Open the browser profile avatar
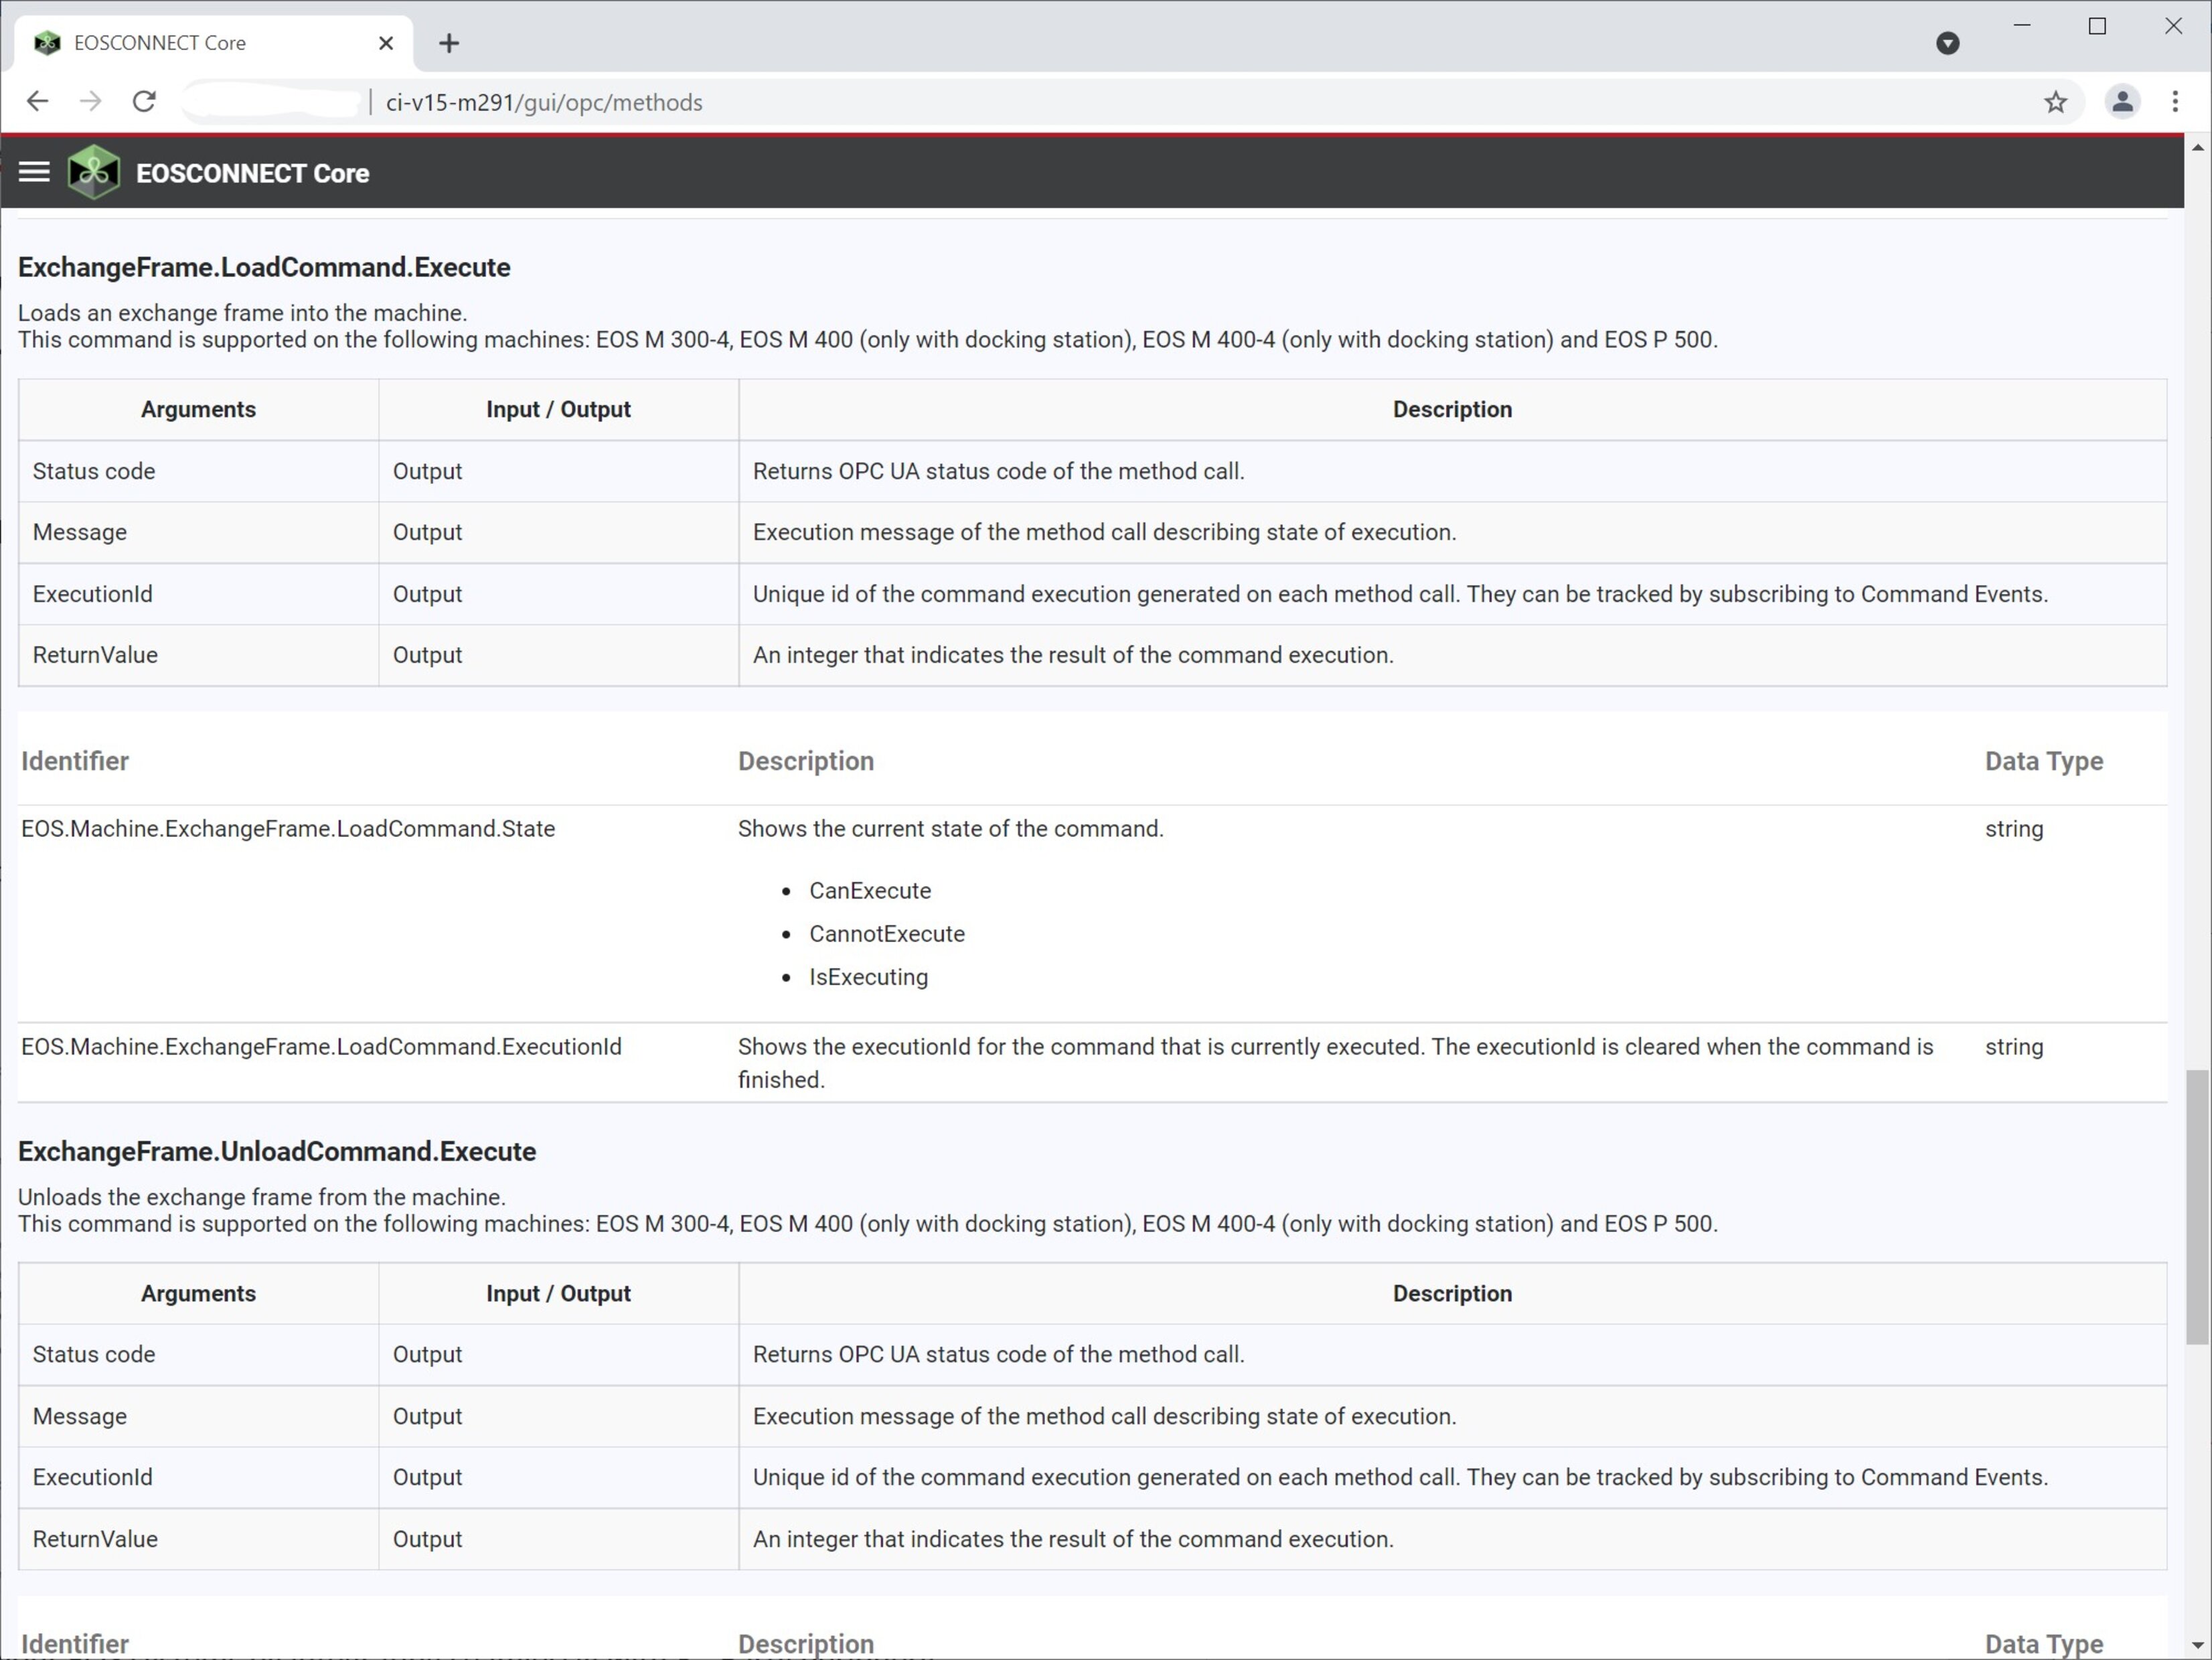The width and height of the screenshot is (2212, 1660). pyautogui.click(x=2122, y=101)
